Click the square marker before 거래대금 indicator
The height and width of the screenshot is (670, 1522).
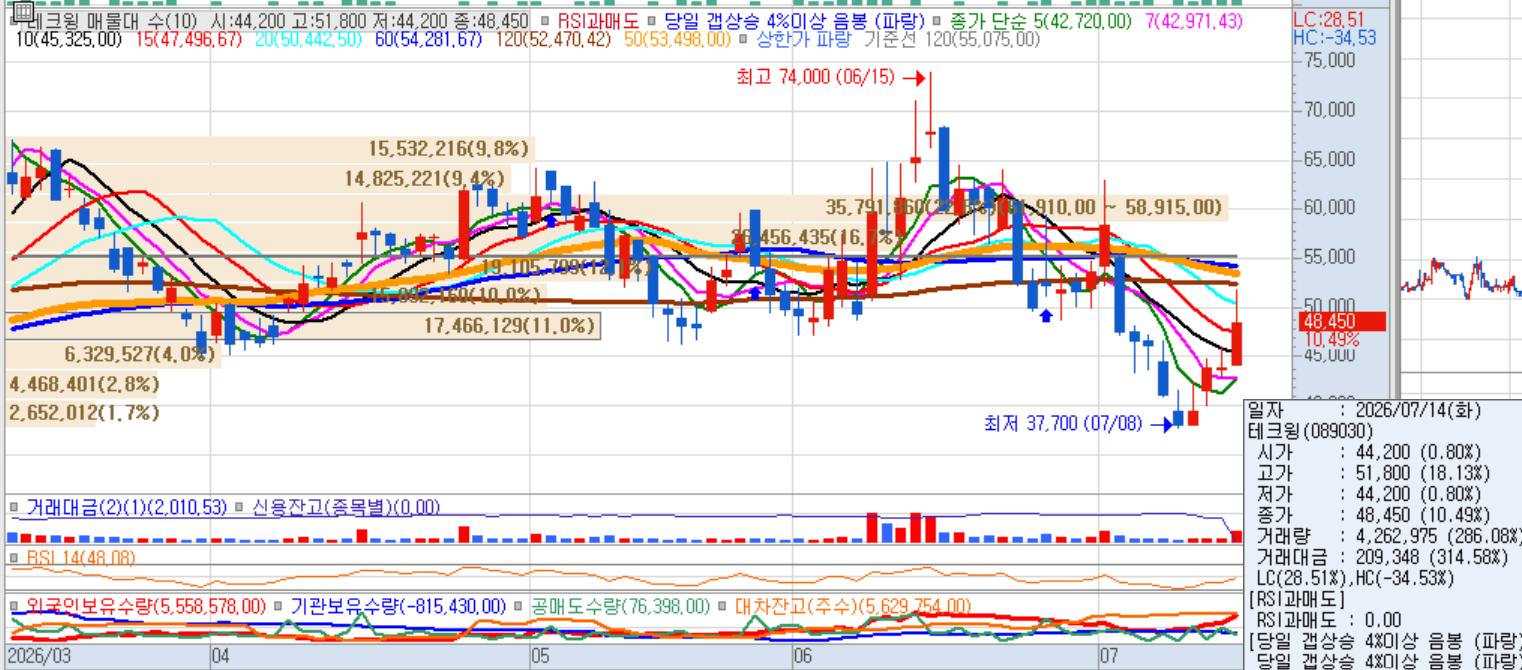coord(14,508)
